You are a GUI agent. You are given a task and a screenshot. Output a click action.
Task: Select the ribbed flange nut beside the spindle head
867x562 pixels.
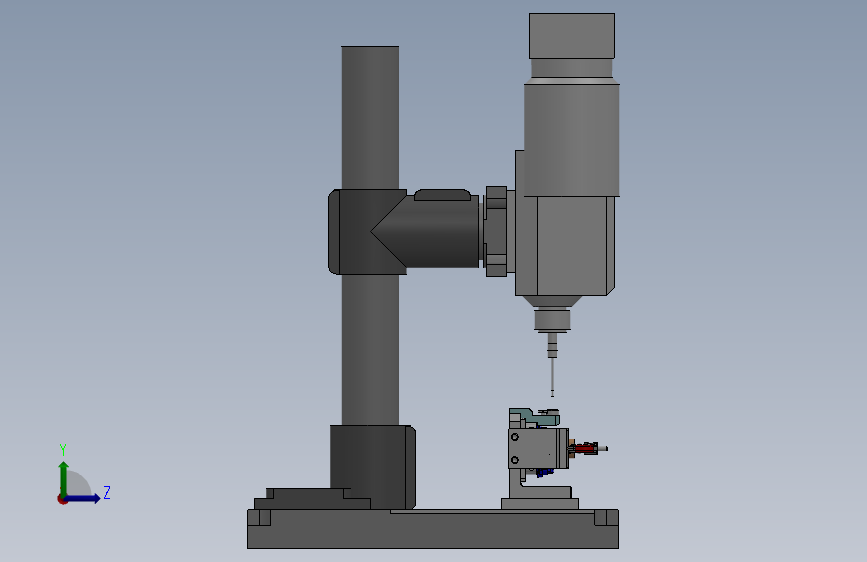(496, 231)
